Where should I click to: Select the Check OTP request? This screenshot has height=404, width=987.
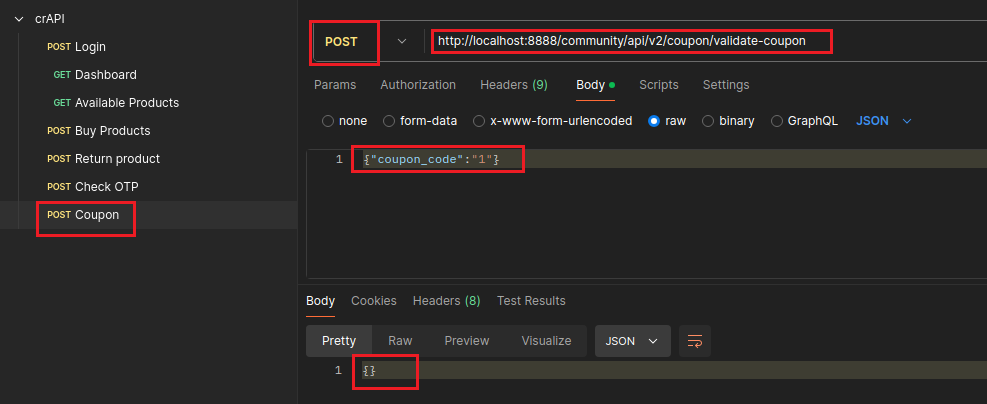(106, 187)
